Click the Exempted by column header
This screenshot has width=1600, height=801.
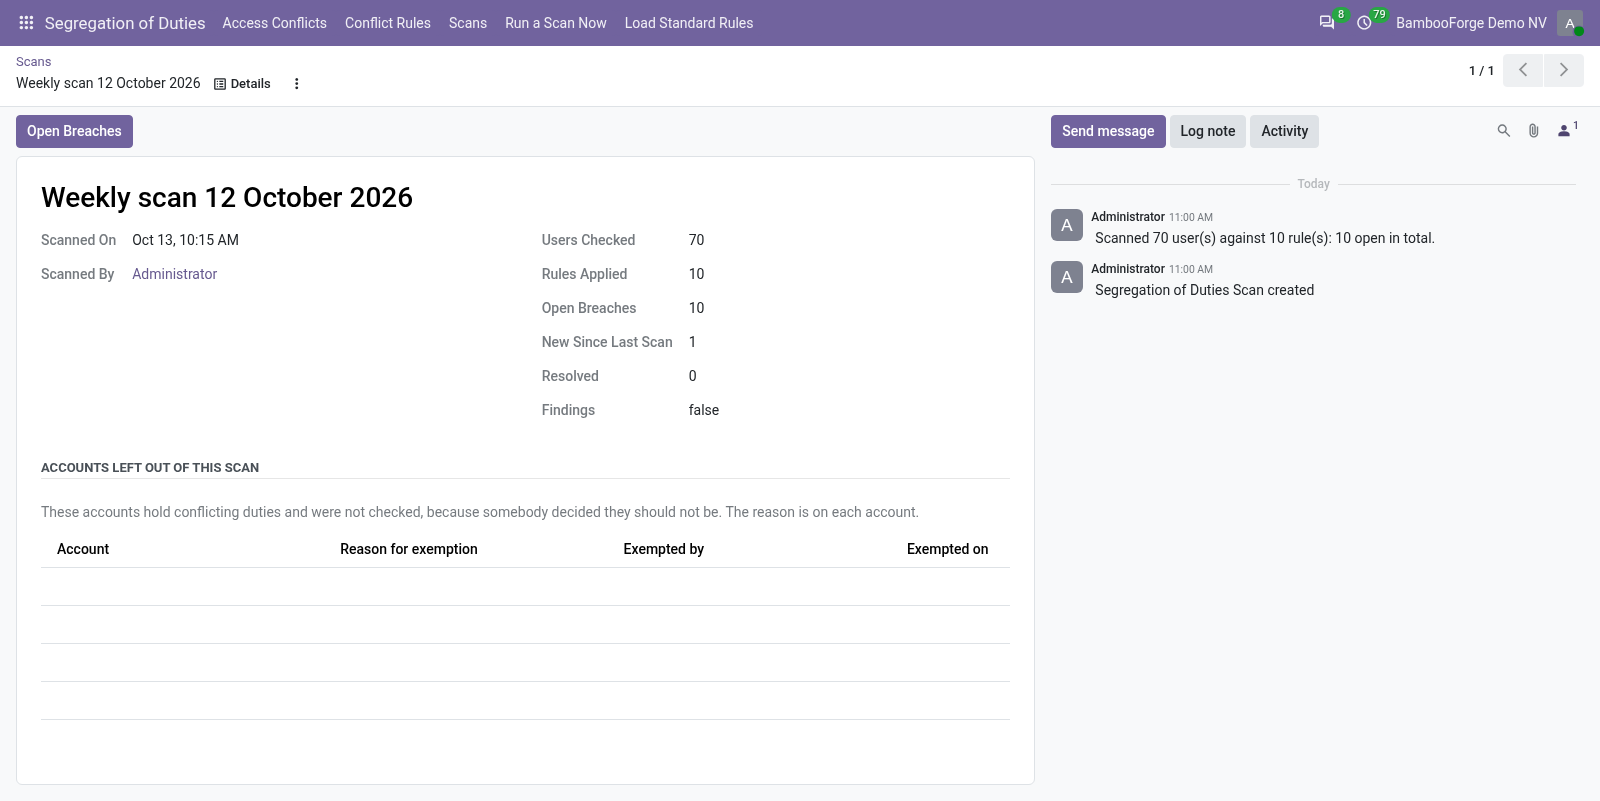pos(664,549)
